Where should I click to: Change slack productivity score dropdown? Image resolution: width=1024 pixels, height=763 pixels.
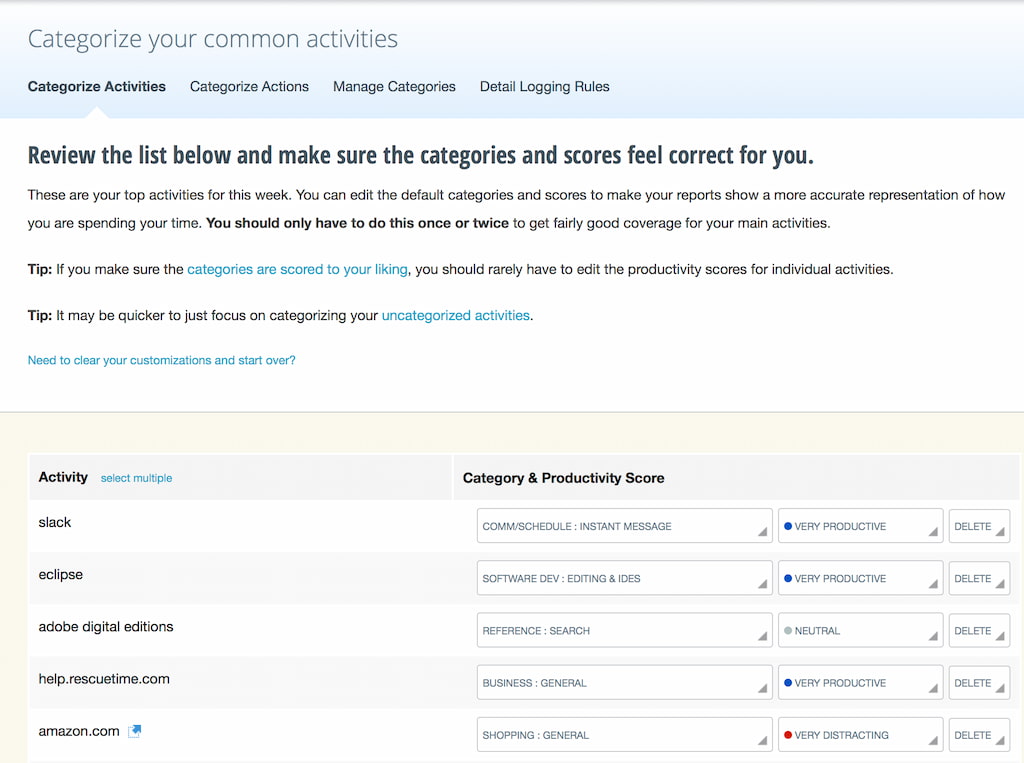coord(860,526)
